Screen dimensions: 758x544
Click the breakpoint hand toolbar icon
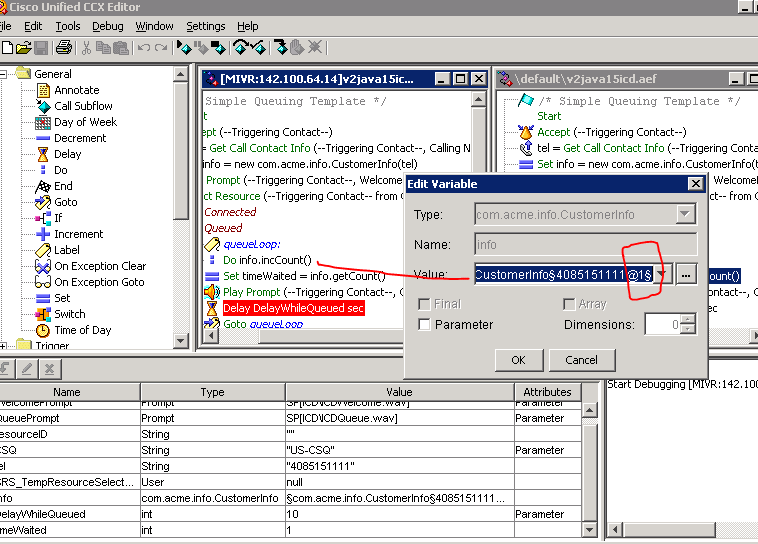click(297, 47)
